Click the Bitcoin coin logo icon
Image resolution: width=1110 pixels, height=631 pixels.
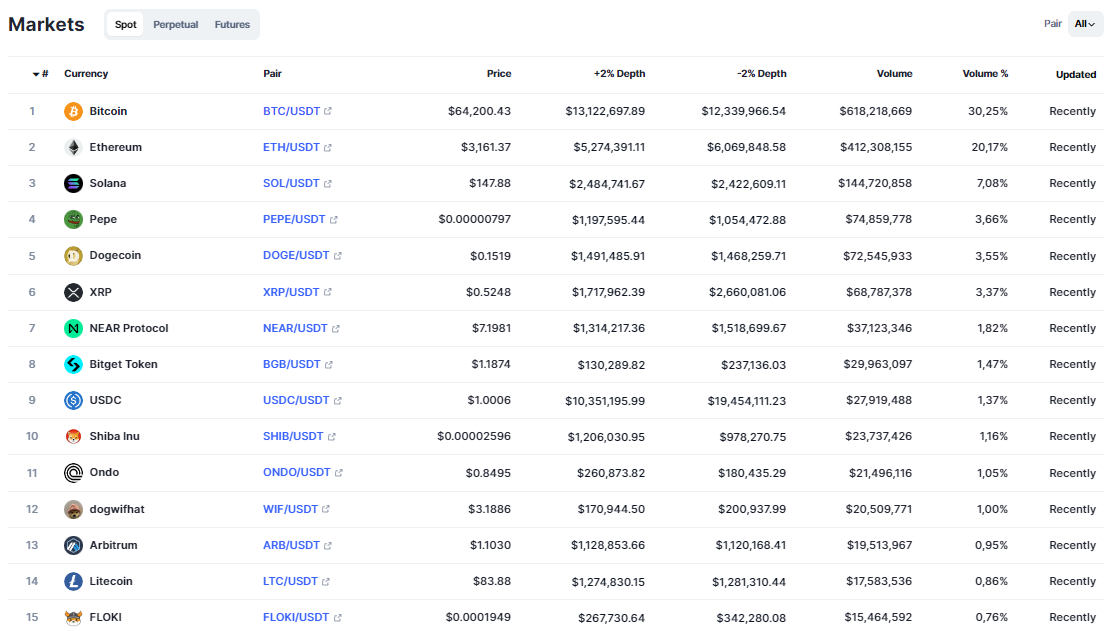[73, 111]
